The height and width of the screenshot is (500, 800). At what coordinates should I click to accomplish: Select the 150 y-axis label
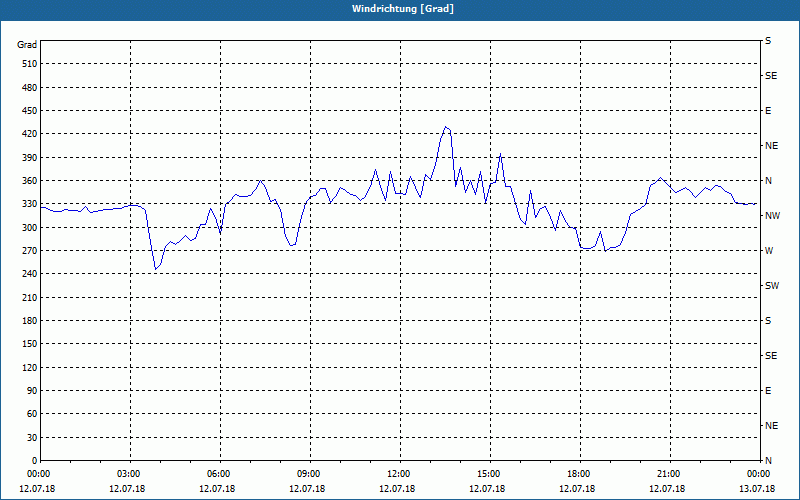pos(30,344)
